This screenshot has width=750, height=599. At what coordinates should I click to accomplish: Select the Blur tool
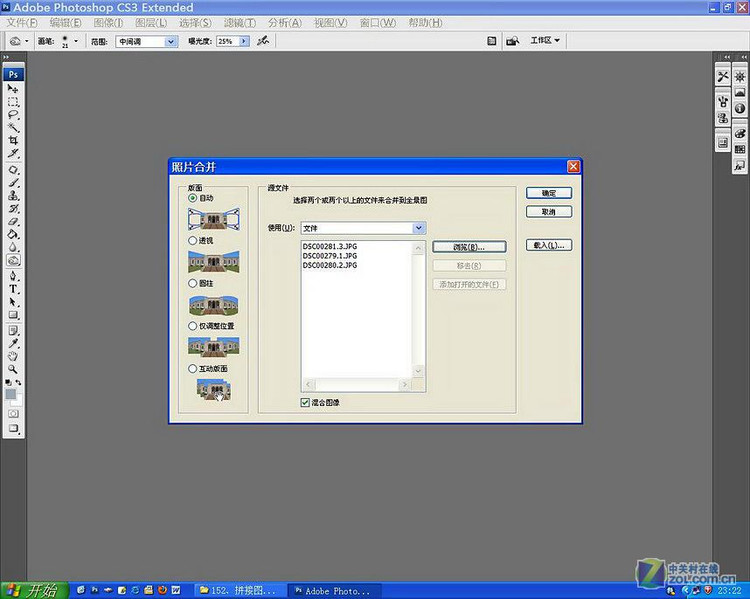coord(13,247)
